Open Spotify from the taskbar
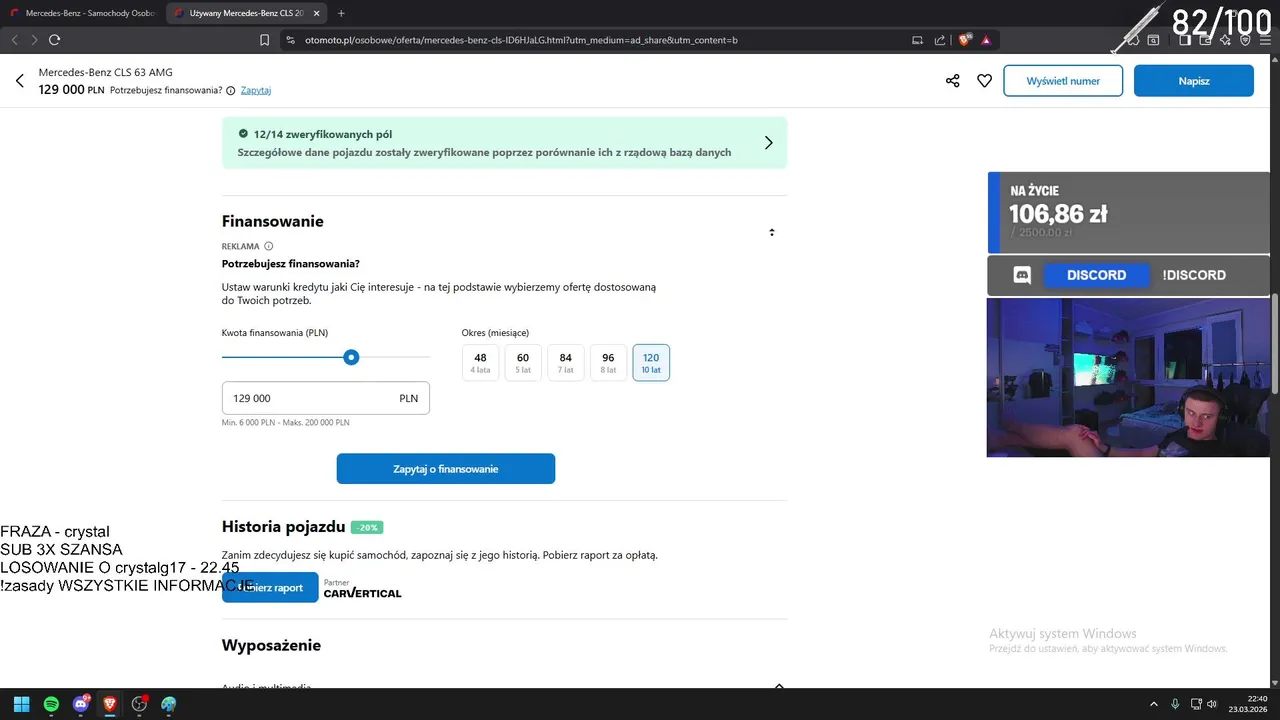The image size is (1280, 720). click(x=51, y=704)
